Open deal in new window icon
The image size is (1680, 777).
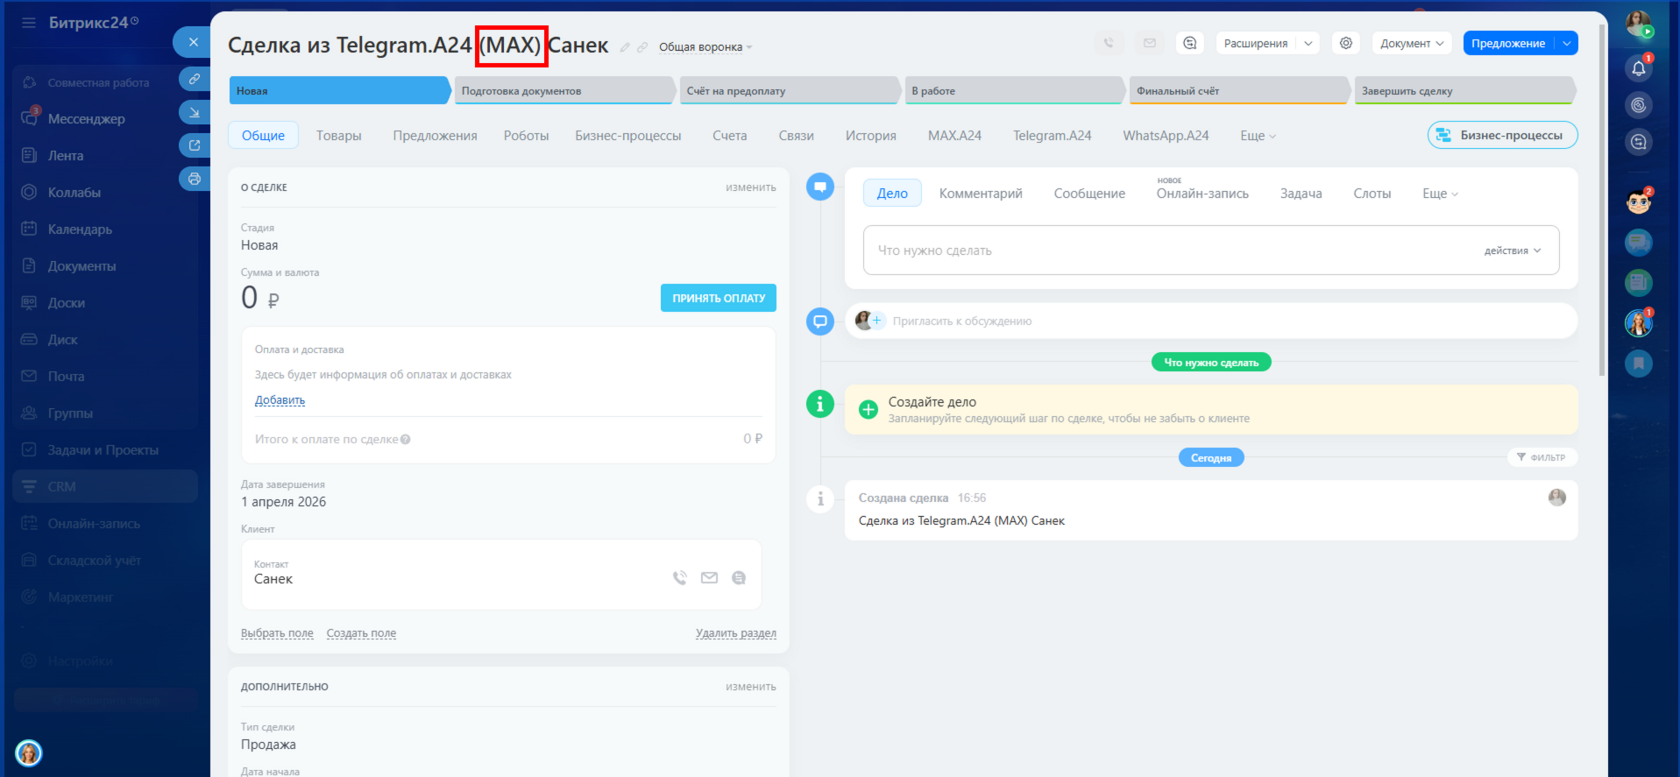point(194,146)
